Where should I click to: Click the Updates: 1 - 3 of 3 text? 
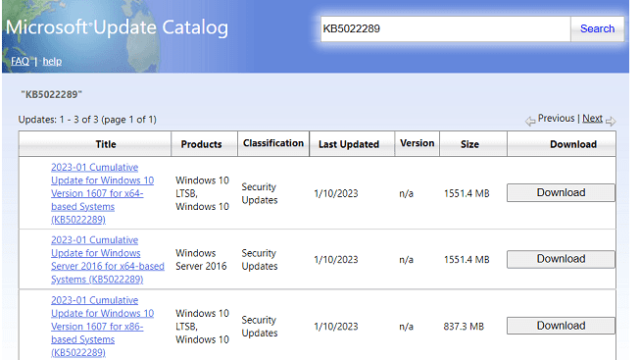[87, 120]
